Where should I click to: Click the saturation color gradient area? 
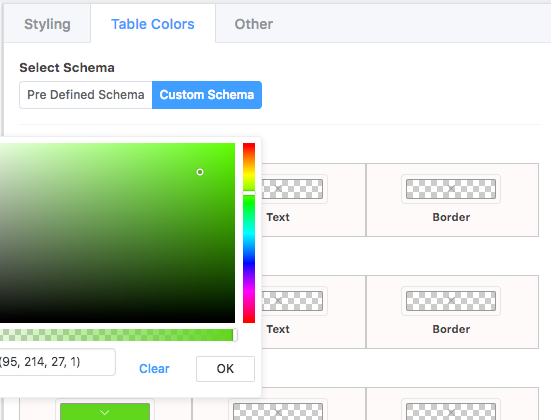[117, 233]
